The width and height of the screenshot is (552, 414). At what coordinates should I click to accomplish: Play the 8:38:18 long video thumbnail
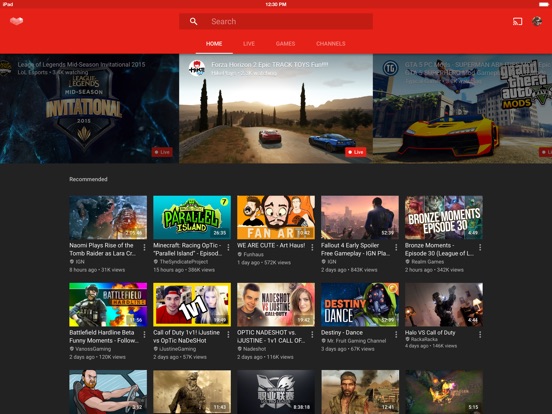click(276, 392)
